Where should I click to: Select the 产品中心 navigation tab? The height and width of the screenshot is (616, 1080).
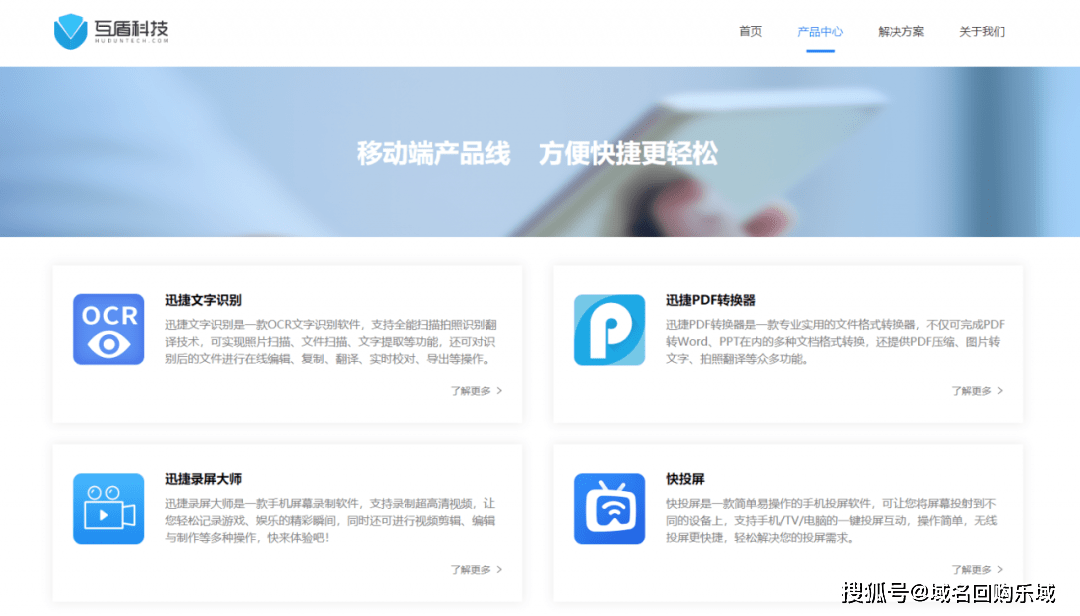tap(820, 32)
